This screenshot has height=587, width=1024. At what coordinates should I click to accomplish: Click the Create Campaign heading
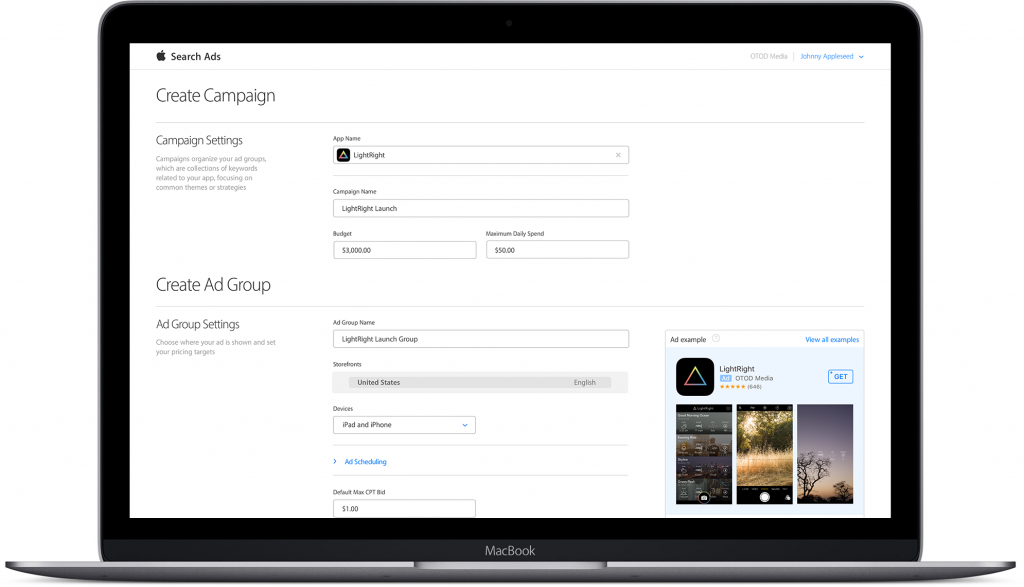click(x=216, y=96)
